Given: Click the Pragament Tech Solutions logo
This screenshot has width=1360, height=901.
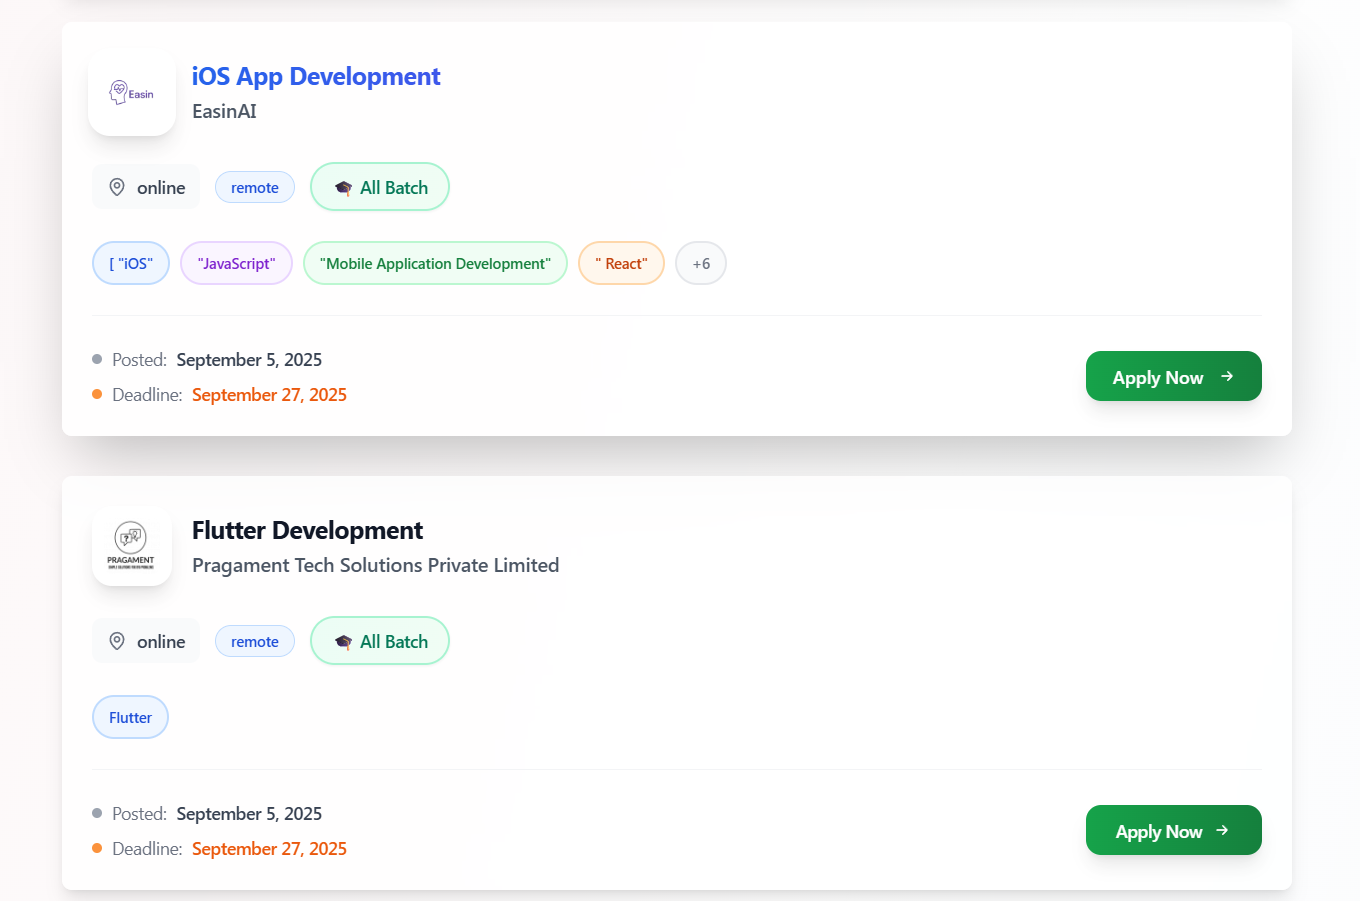Looking at the screenshot, I should [x=131, y=546].
